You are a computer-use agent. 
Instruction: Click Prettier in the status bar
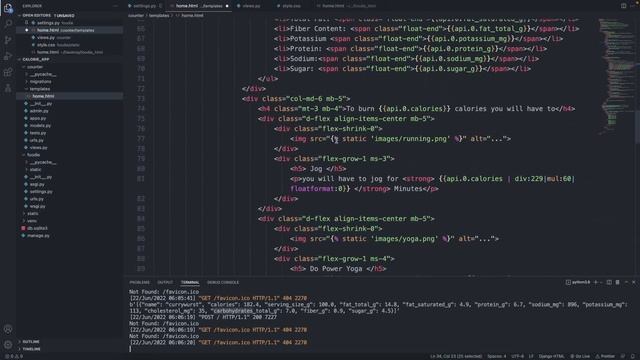point(605,356)
